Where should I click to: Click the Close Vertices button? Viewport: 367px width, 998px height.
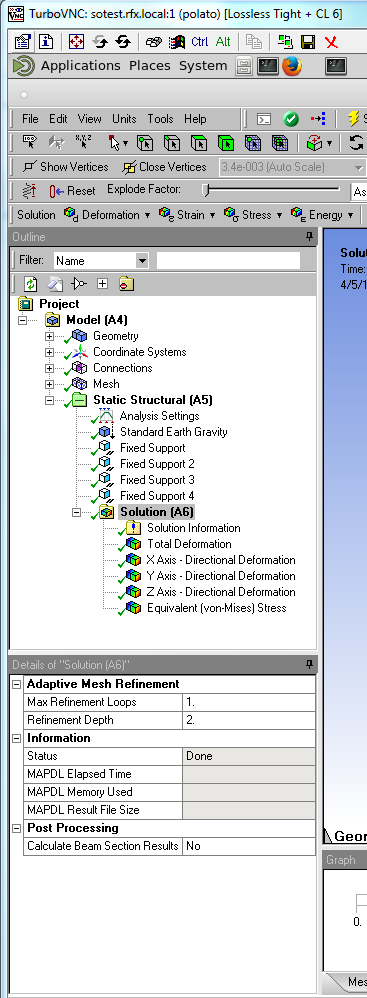click(165, 167)
